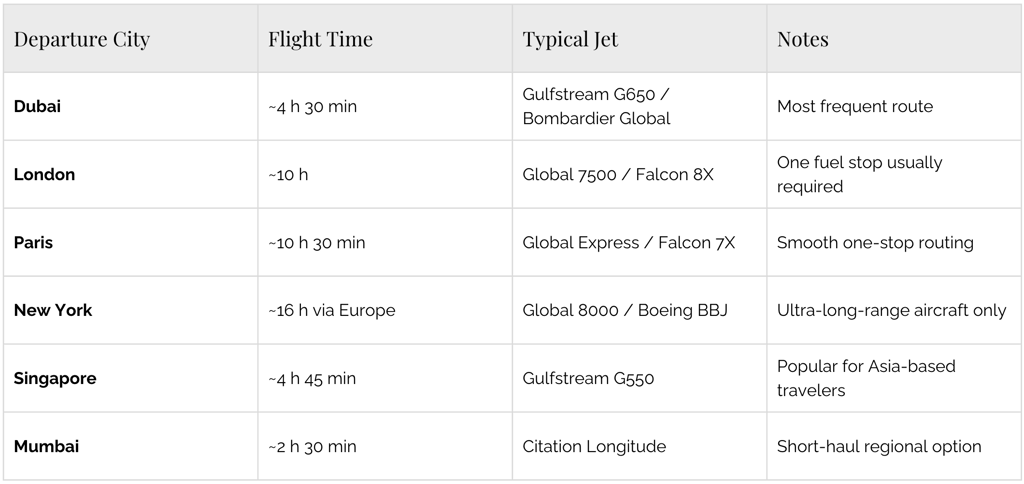Click the Flight Time column header
Viewport: 1024px width, 484px height.
(x=320, y=40)
